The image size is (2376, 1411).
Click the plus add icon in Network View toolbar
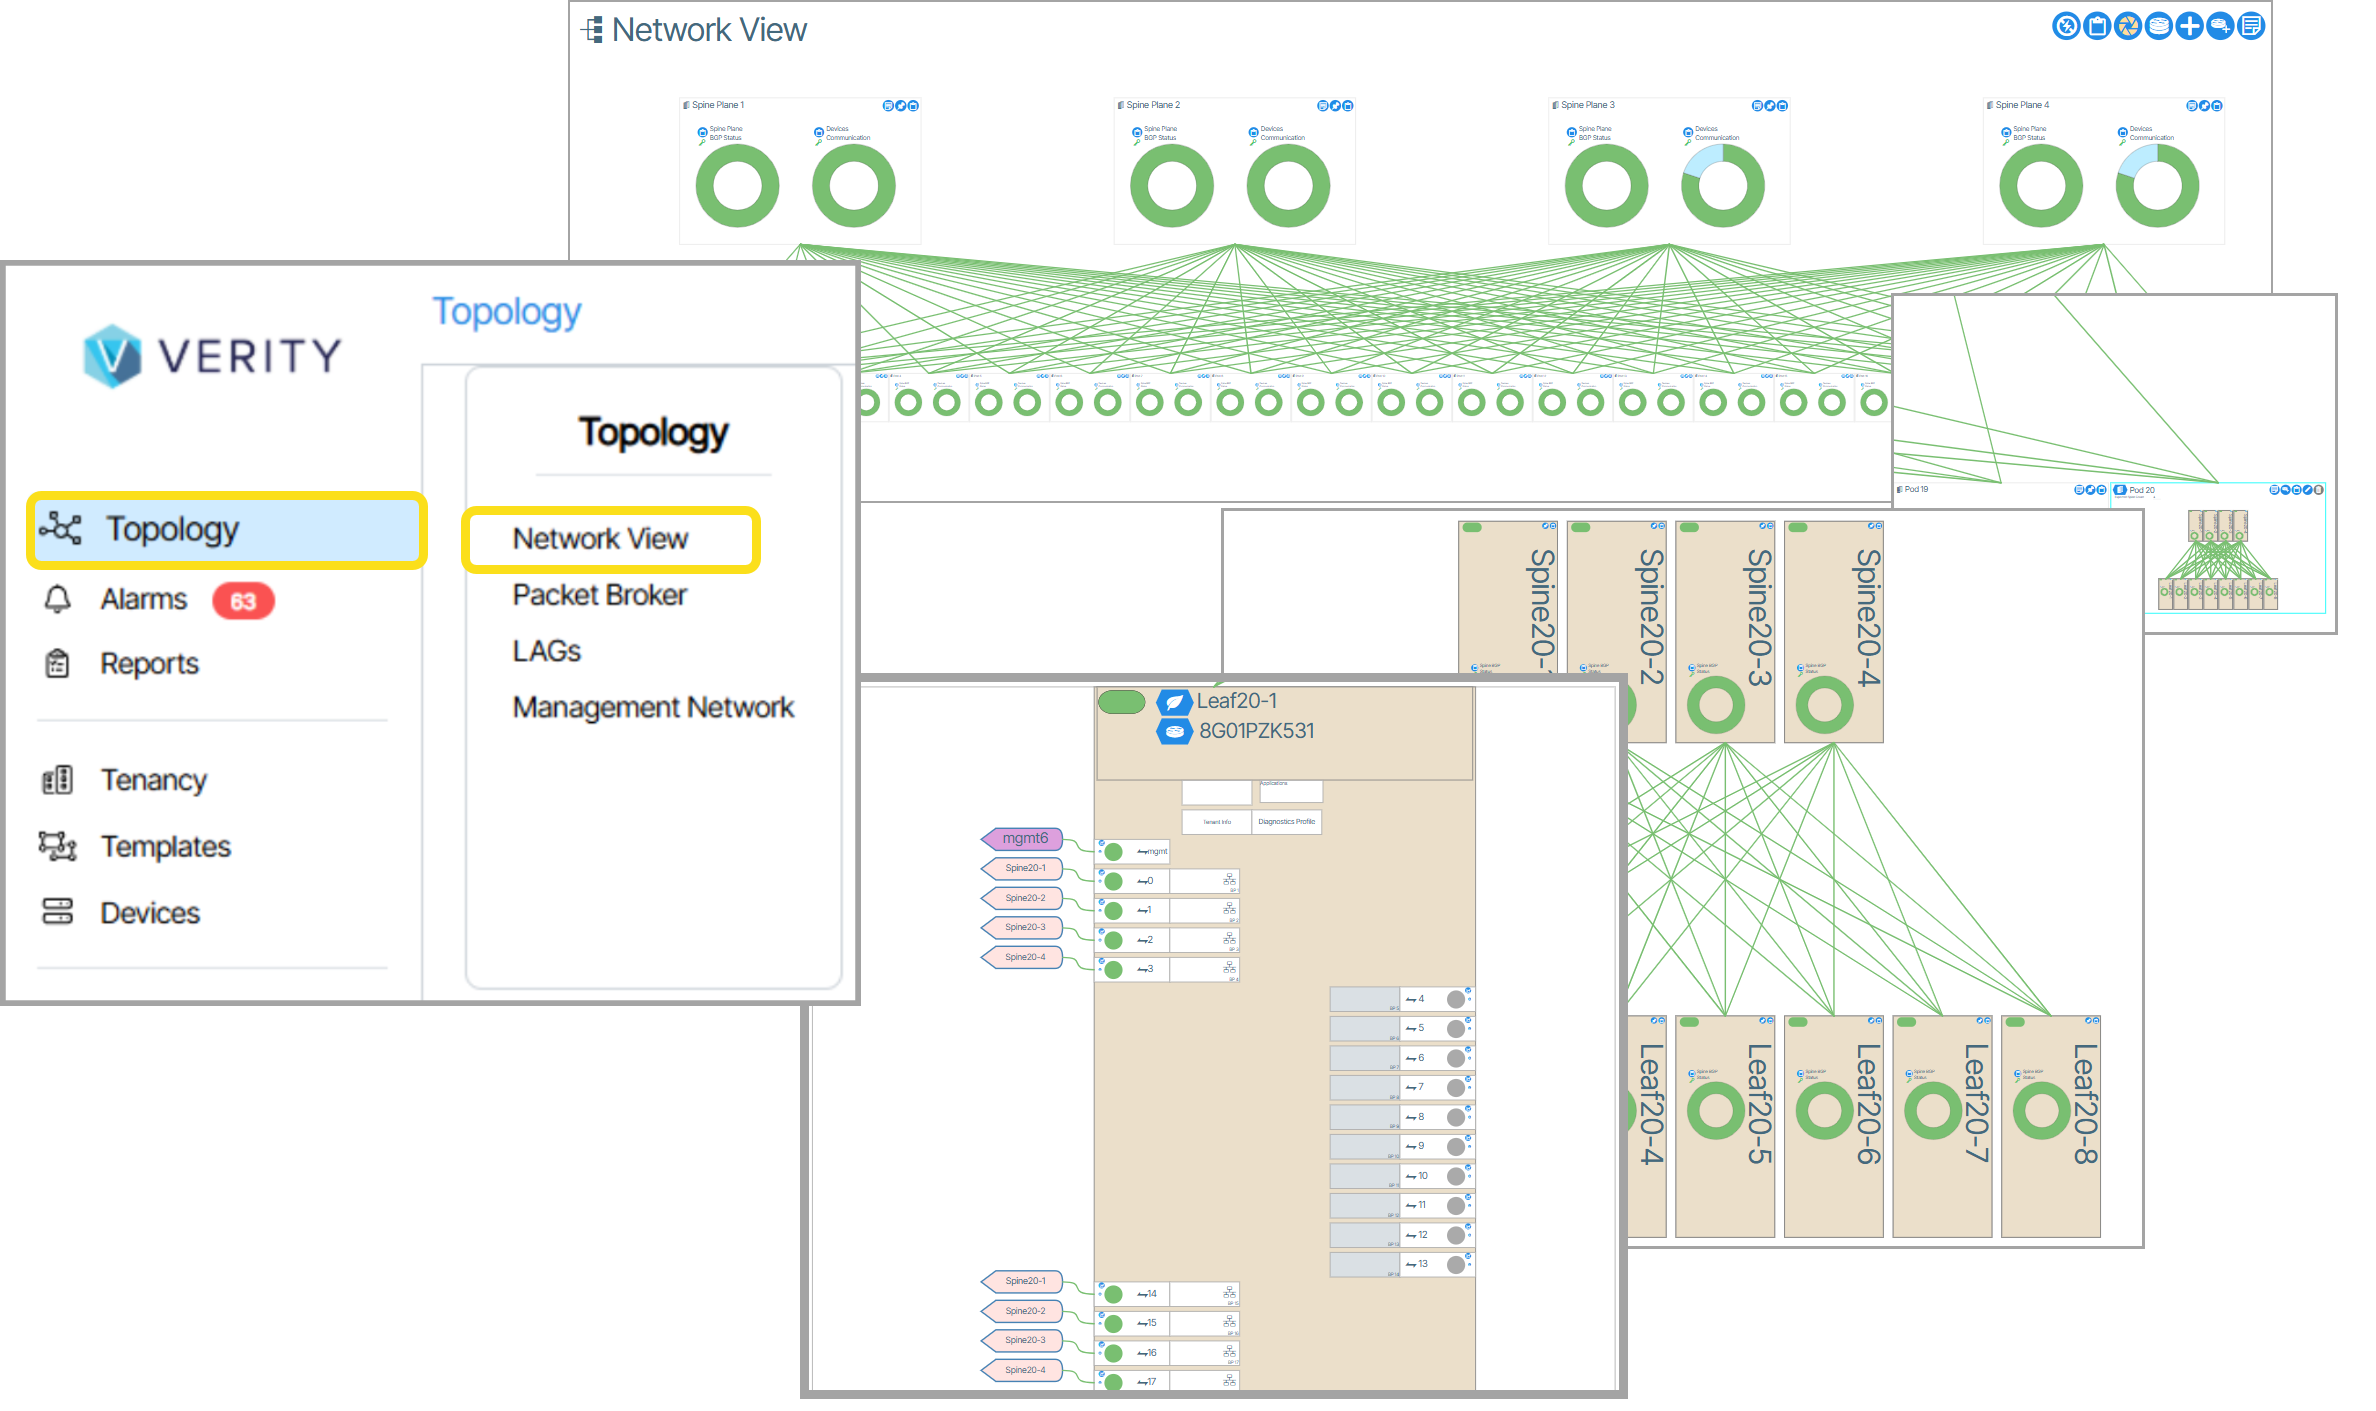coord(2189,26)
